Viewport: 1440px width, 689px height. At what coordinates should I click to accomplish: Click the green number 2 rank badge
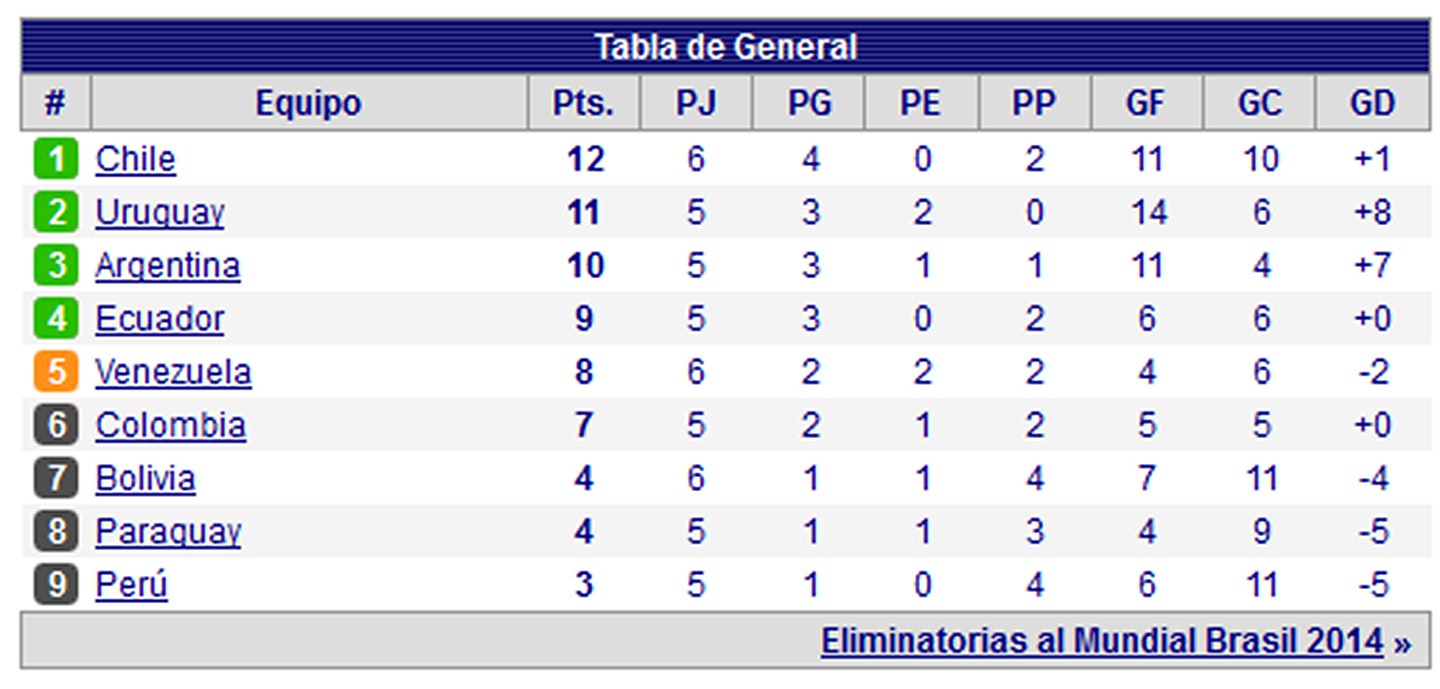[56, 213]
